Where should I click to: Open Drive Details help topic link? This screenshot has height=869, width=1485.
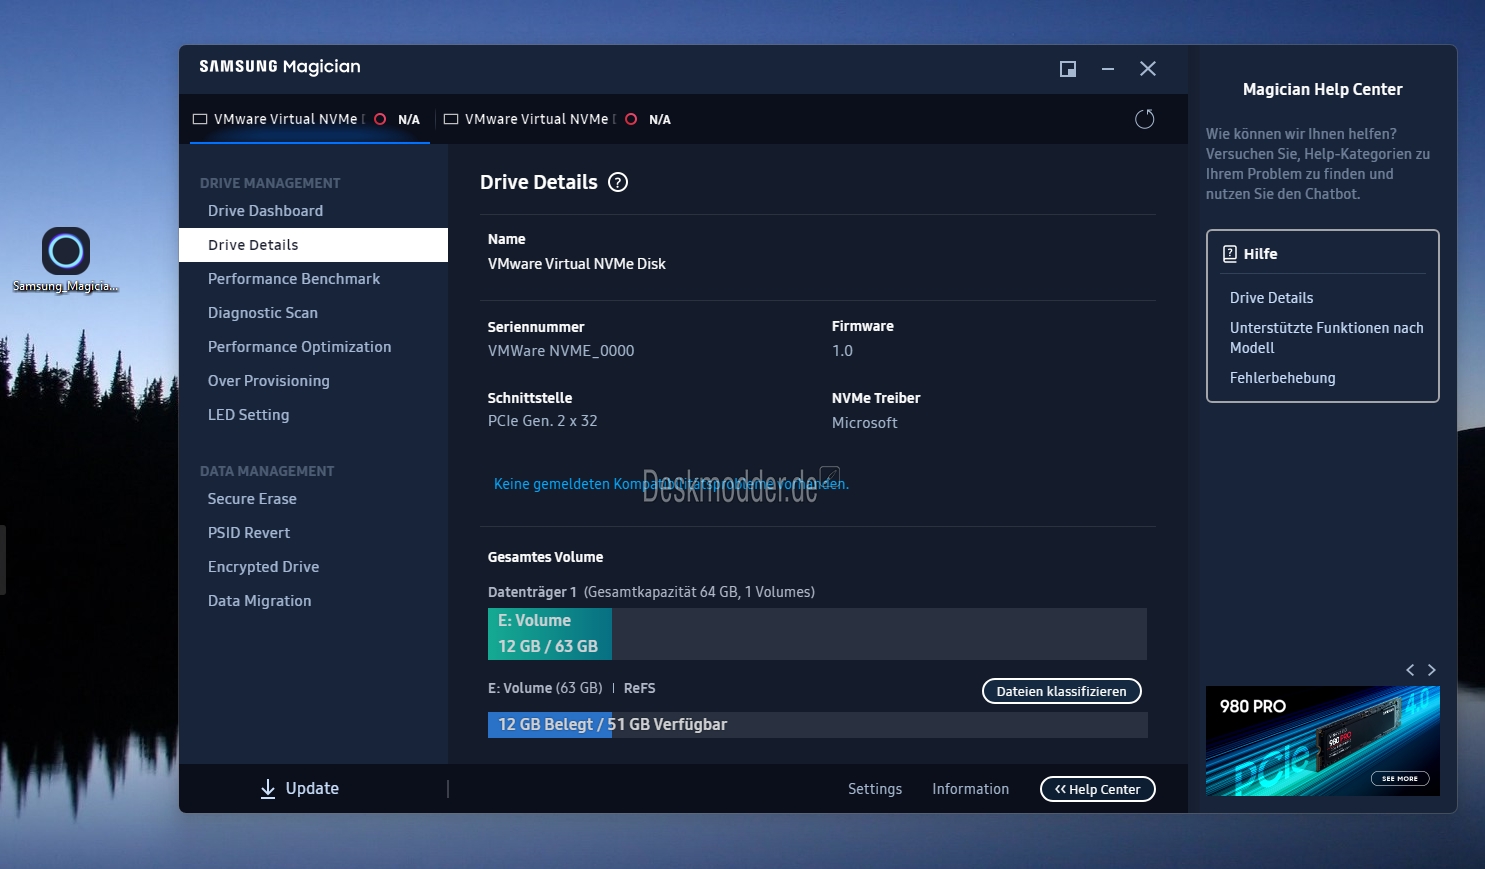coord(1271,298)
